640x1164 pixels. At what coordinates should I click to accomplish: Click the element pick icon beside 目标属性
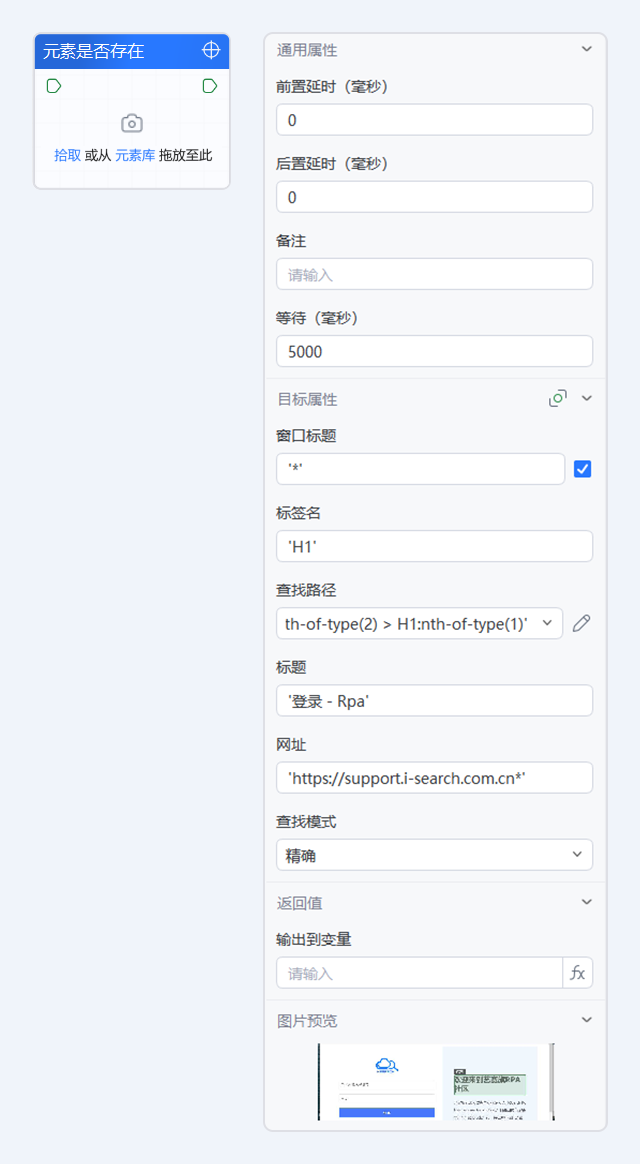558,399
